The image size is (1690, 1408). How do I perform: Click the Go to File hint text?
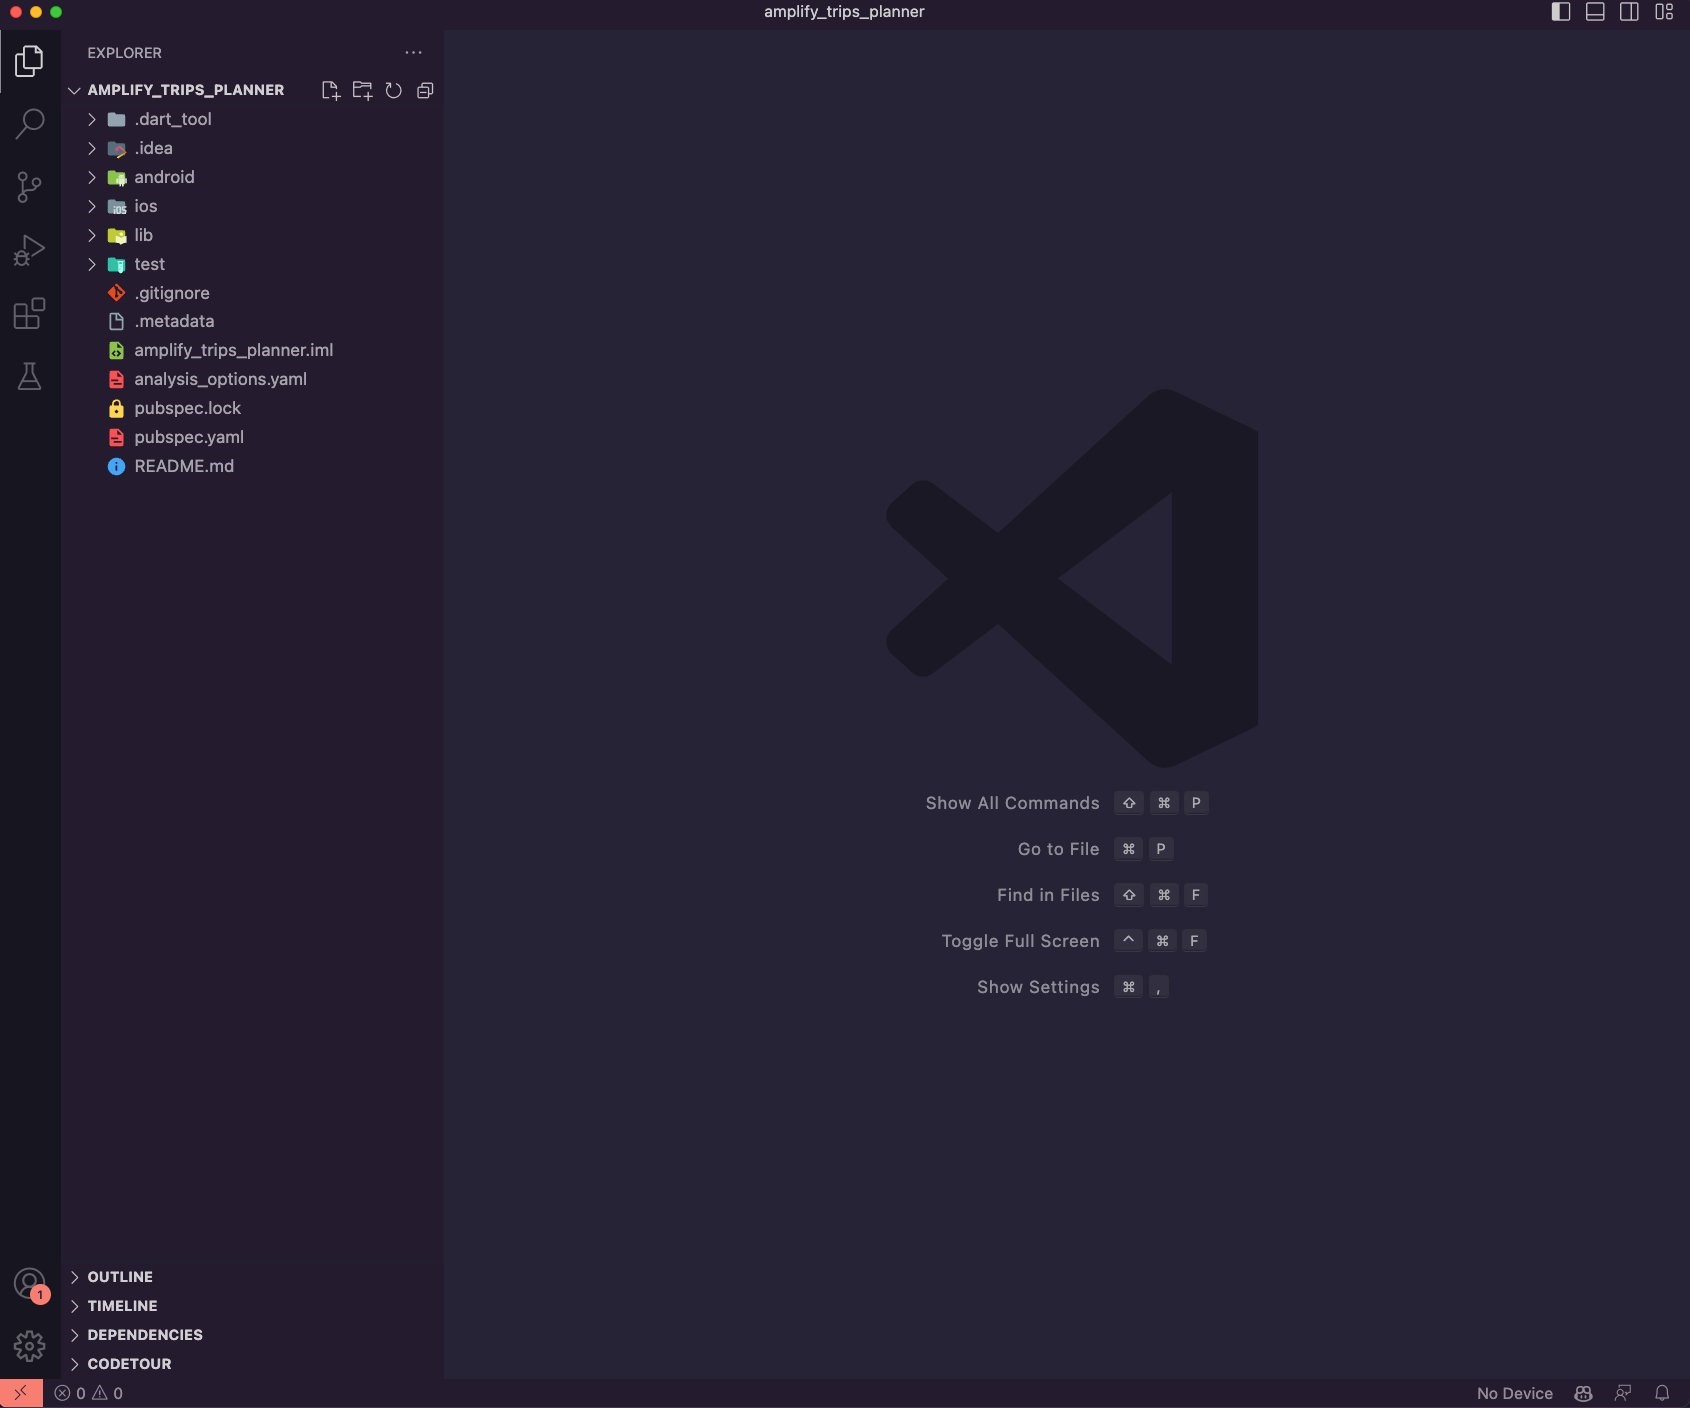click(1058, 849)
